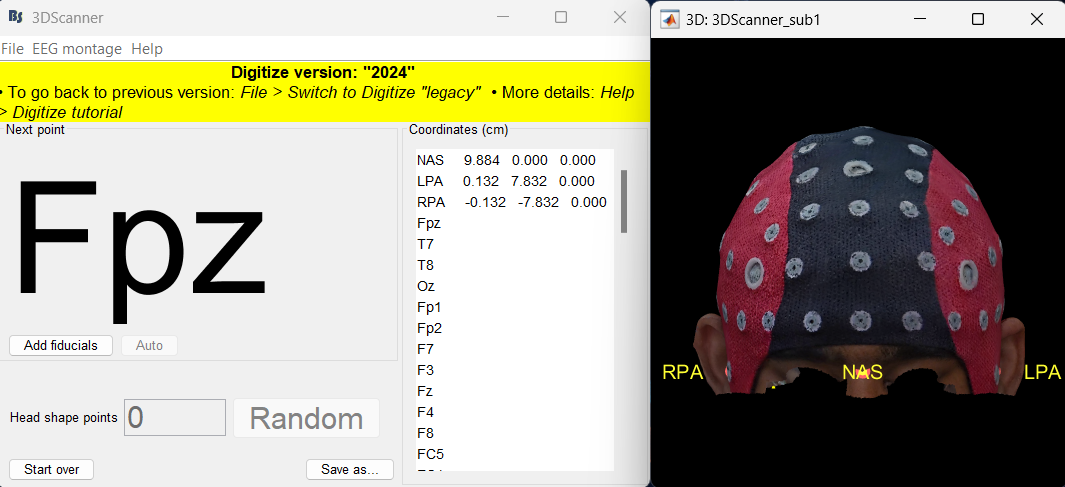Screen dimensions: 1065x487
Task: Click the Add fiducials button
Action: (61, 345)
